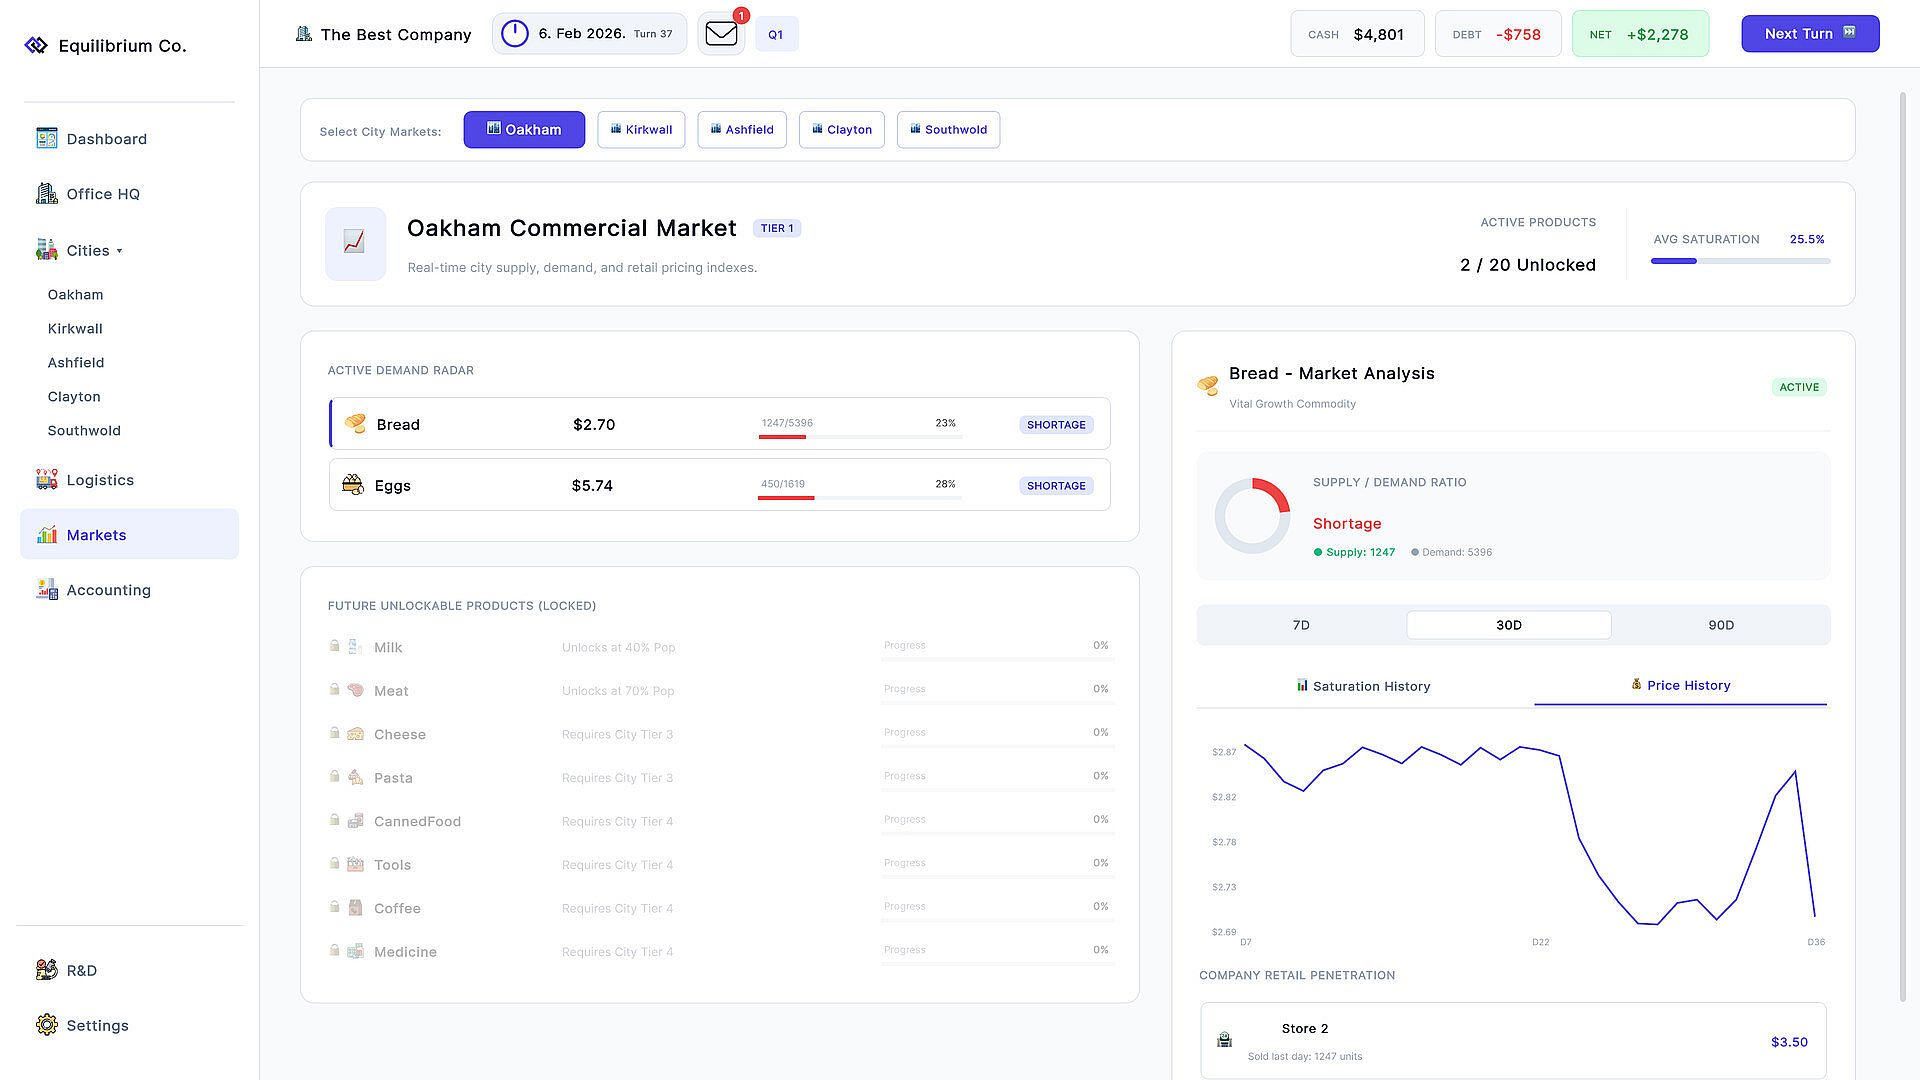Image resolution: width=1920 pixels, height=1080 pixels.
Task: Click the Logistics truck icon
Action: [x=47, y=479]
